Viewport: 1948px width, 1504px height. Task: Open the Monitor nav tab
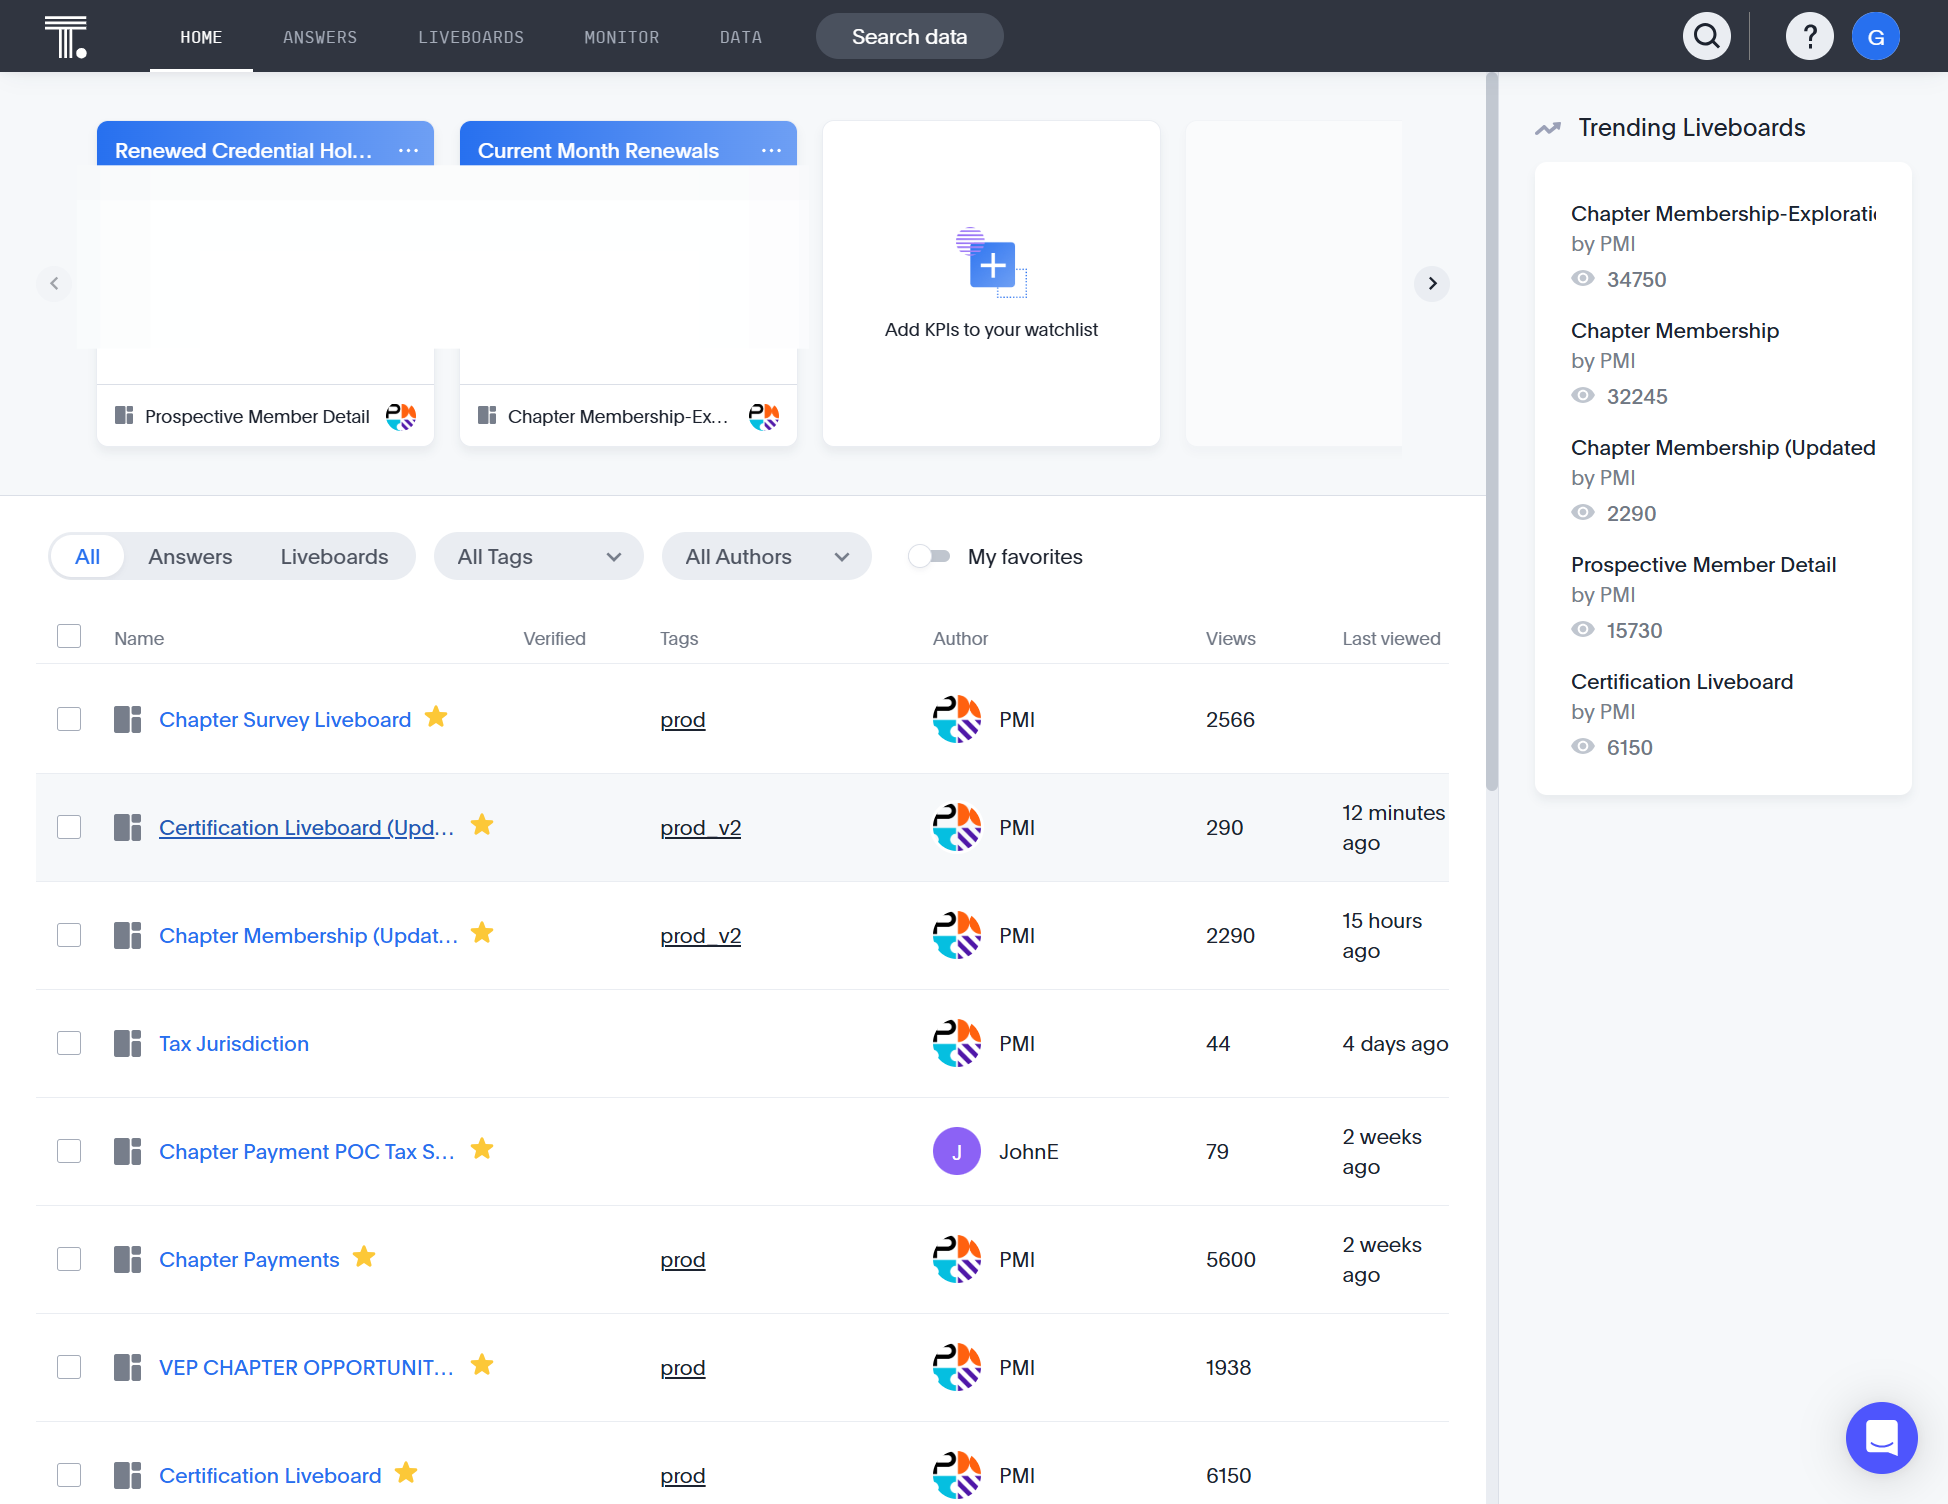pyautogui.click(x=622, y=37)
